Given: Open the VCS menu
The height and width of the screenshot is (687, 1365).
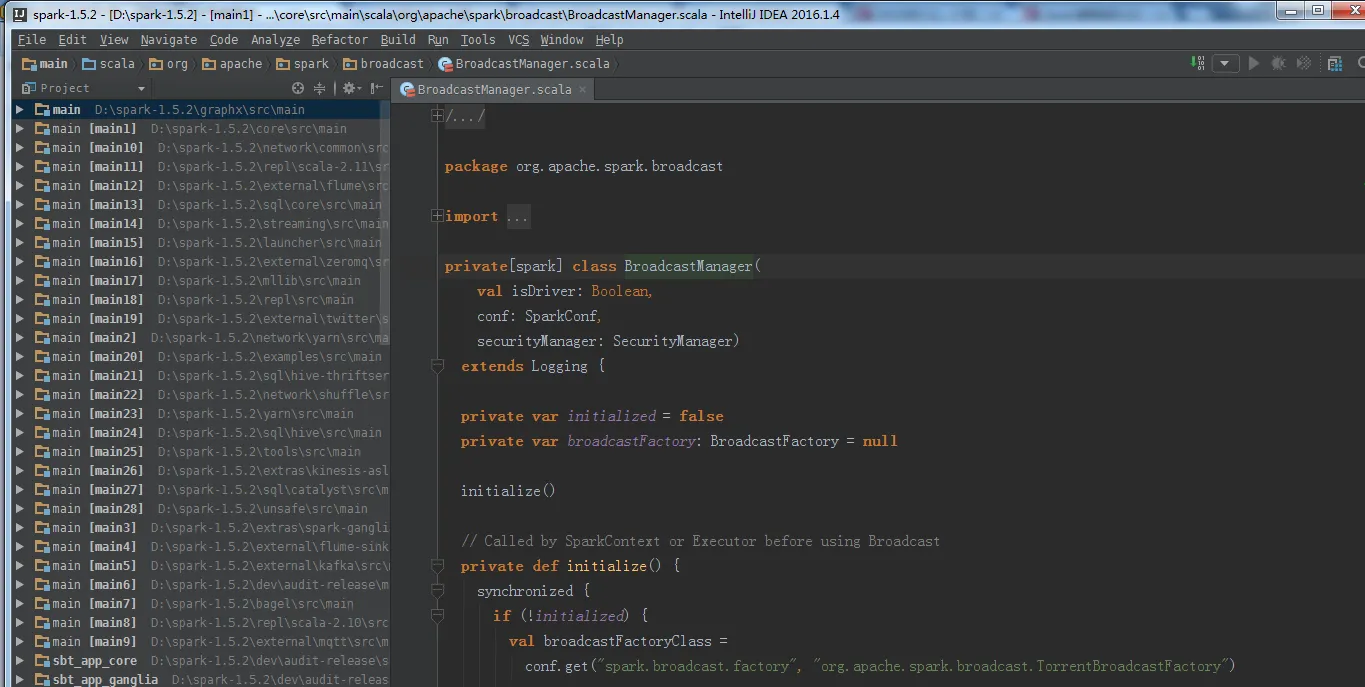Looking at the screenshot, I should 518,40.
